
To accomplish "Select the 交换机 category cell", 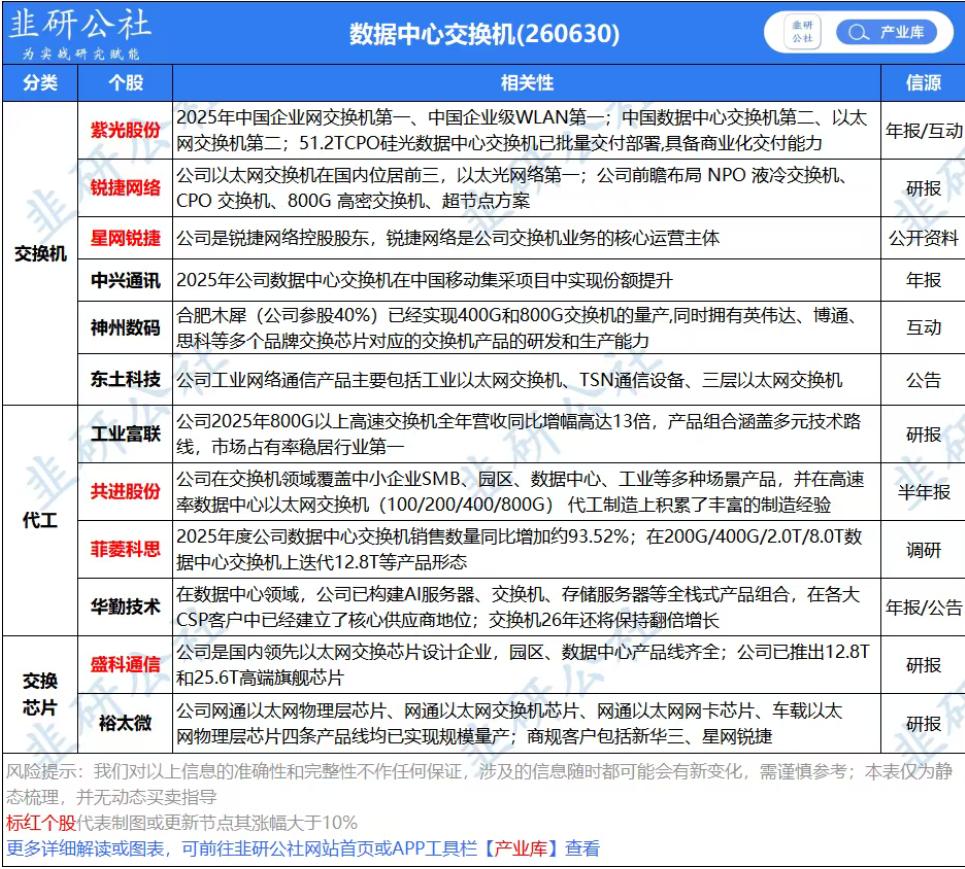I will [40, 253].
